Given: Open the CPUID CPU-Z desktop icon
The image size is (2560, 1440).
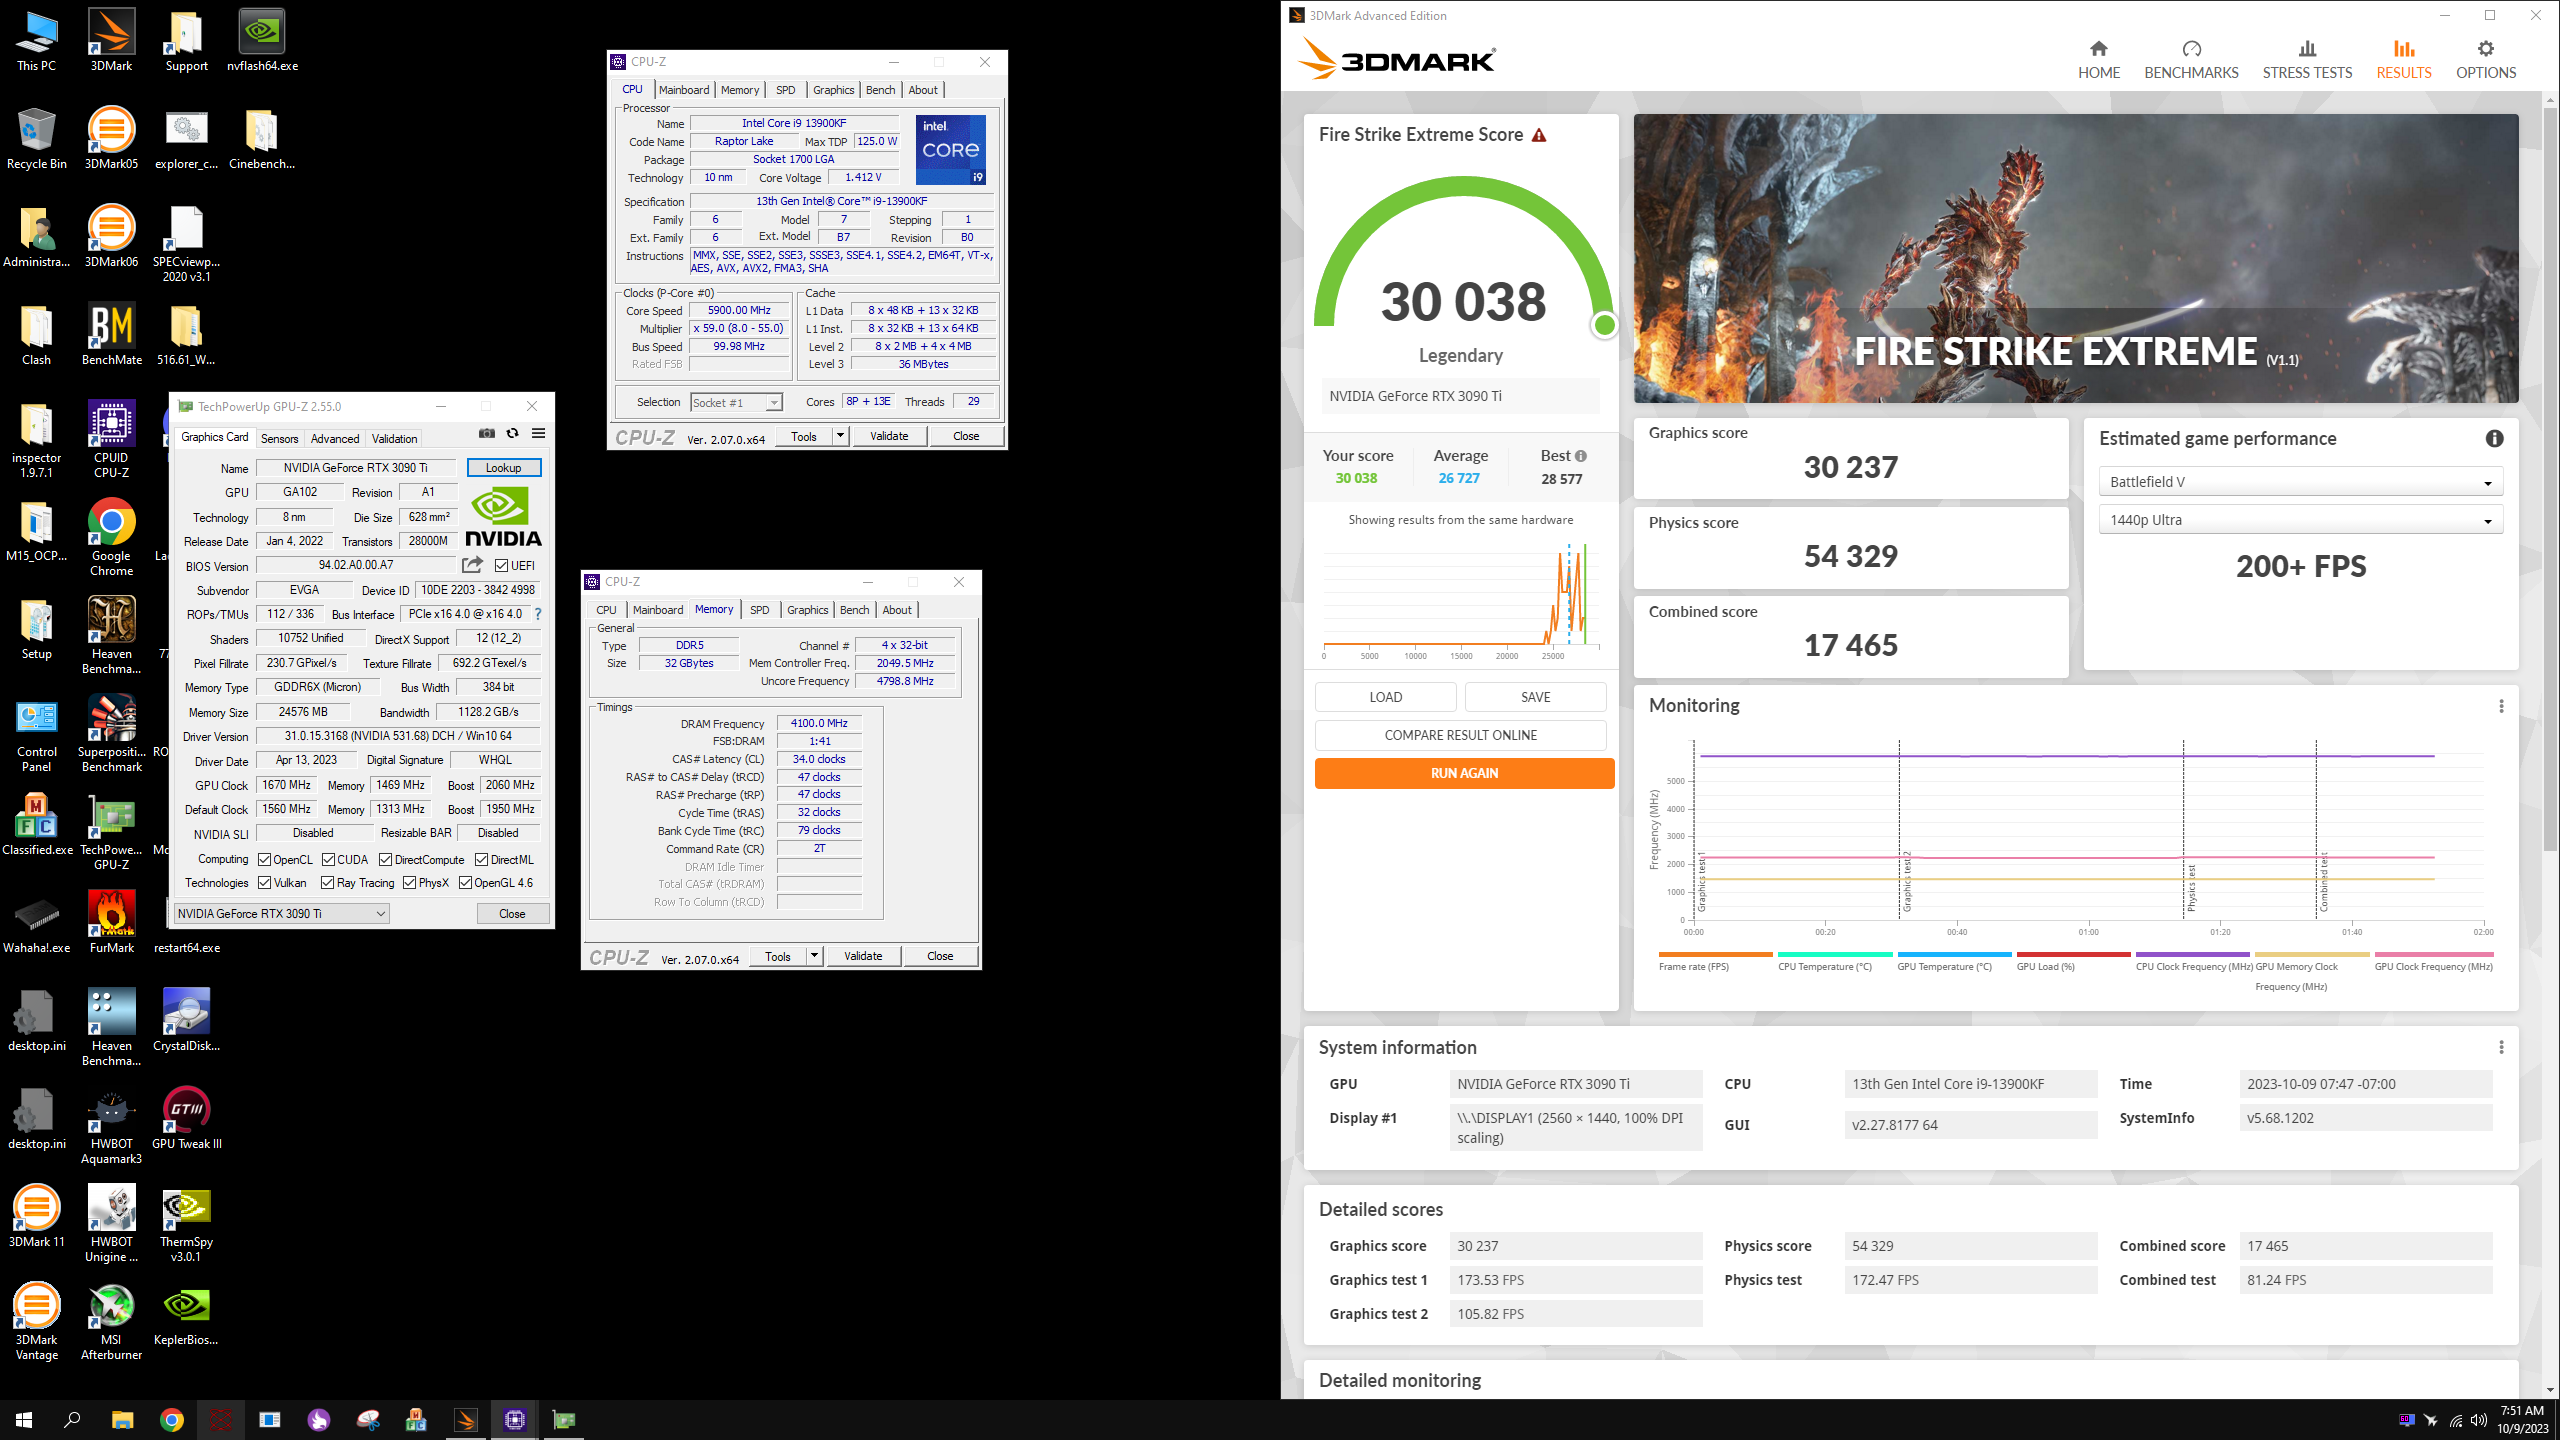Looking at the screenshot, I should (x=111, y=440).
